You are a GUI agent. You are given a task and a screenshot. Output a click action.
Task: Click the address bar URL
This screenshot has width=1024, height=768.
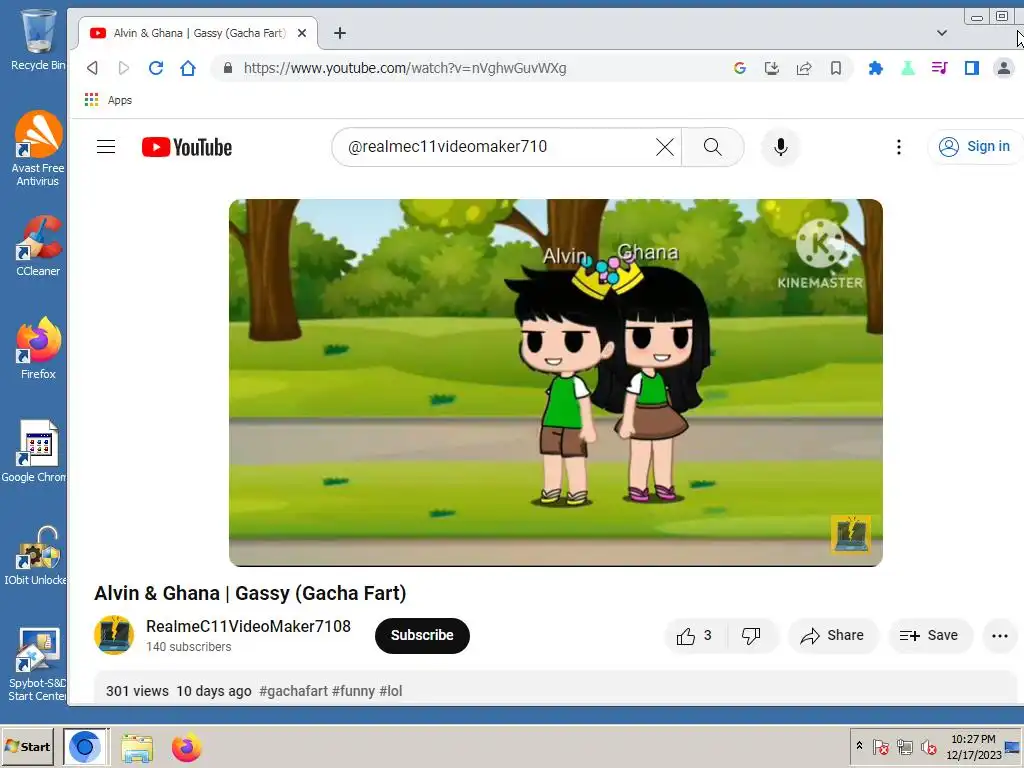coord(405,68)
